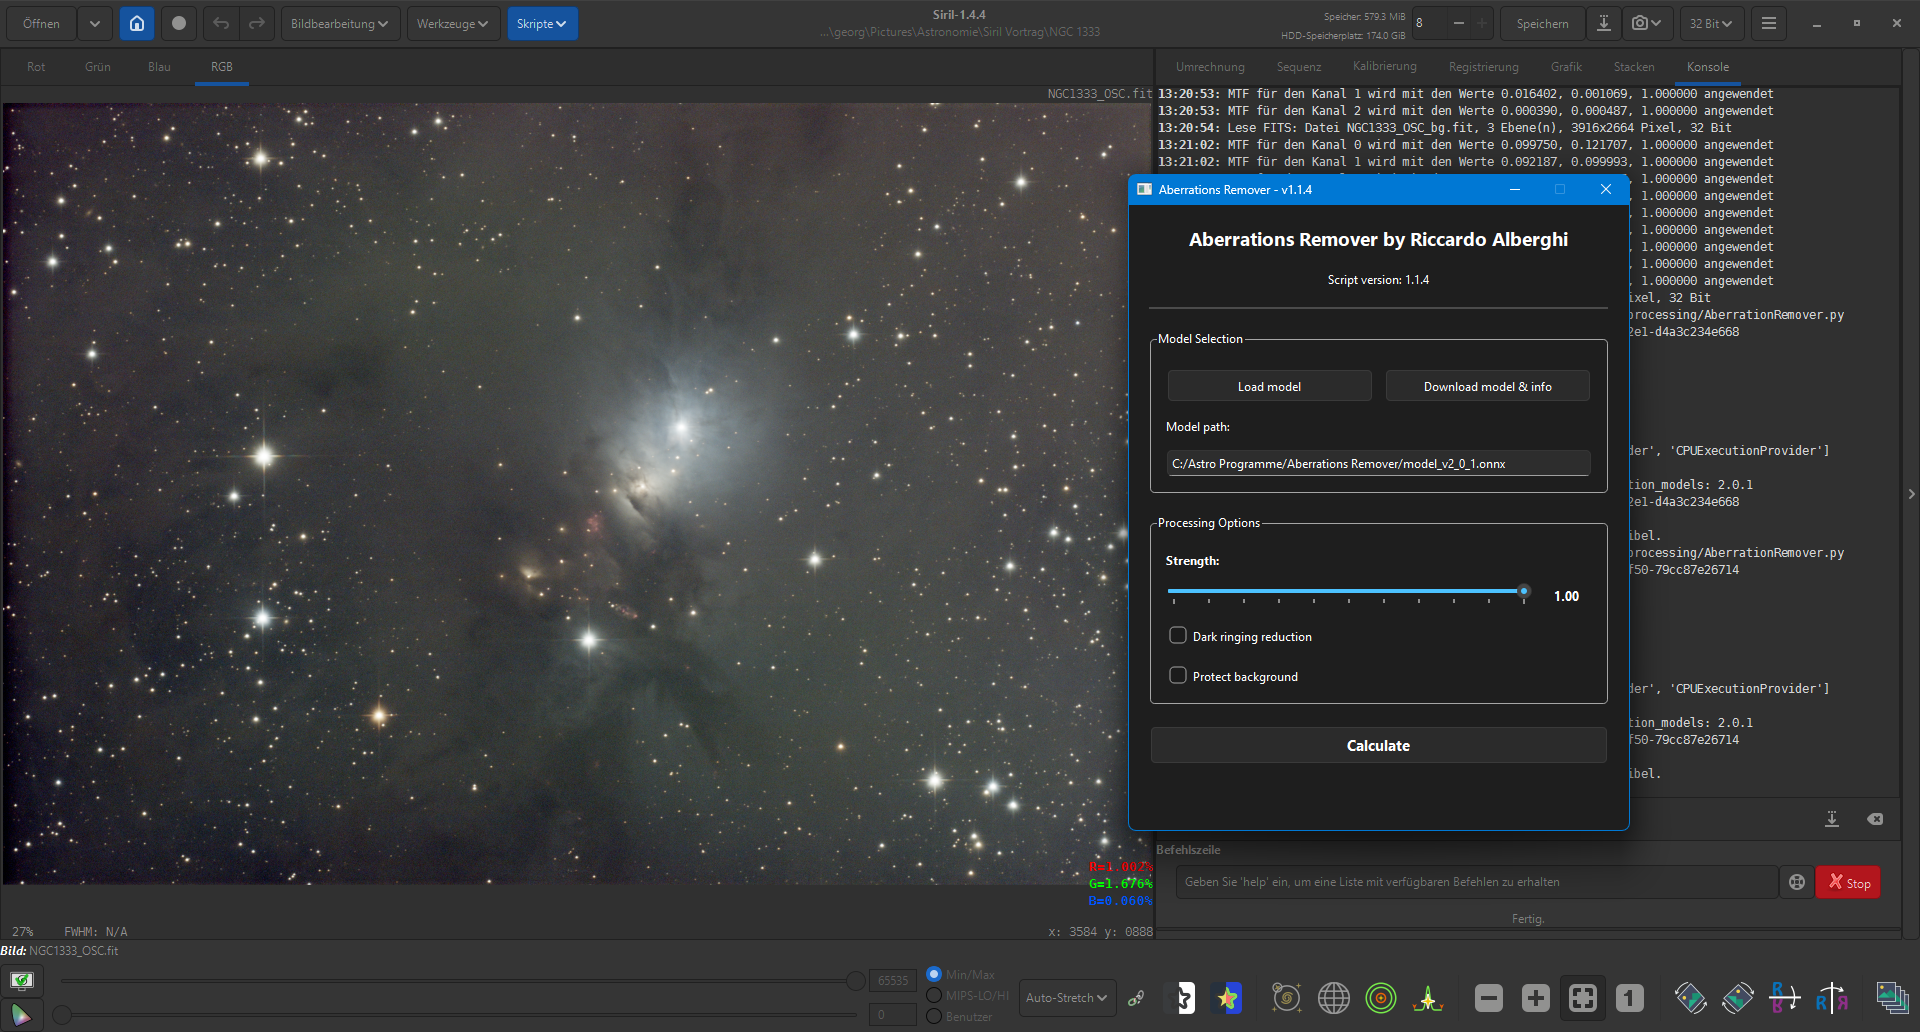
Task: Open the snapshot camera dropdown
Action: [x=1646, y=23]
